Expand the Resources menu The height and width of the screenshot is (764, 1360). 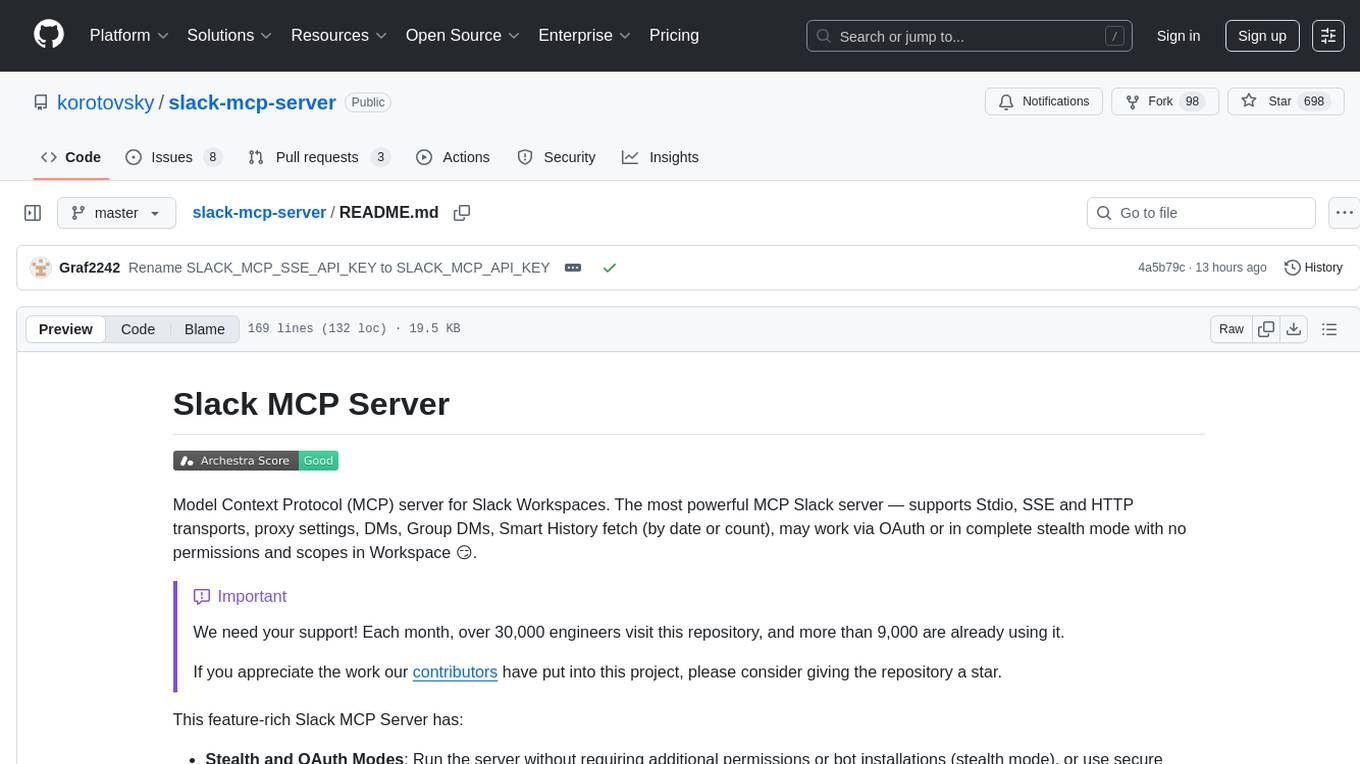point(339,35)
